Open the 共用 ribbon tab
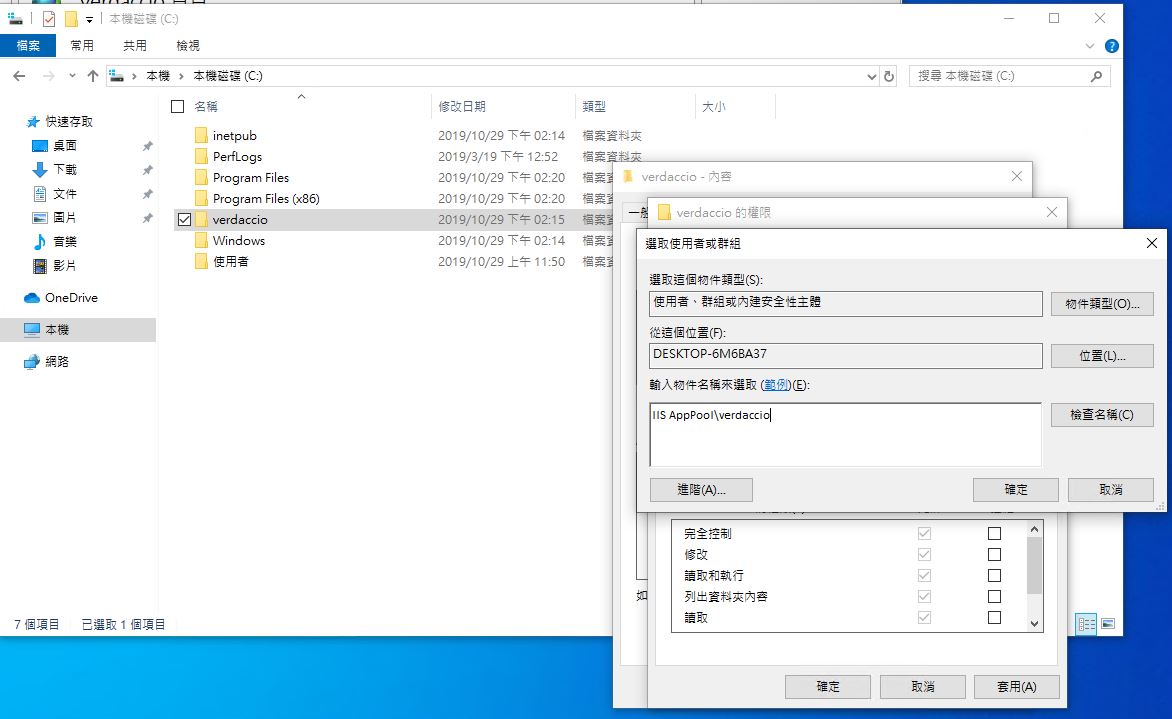This screenshot has height=719, width=1172. [x=135, y=46]
